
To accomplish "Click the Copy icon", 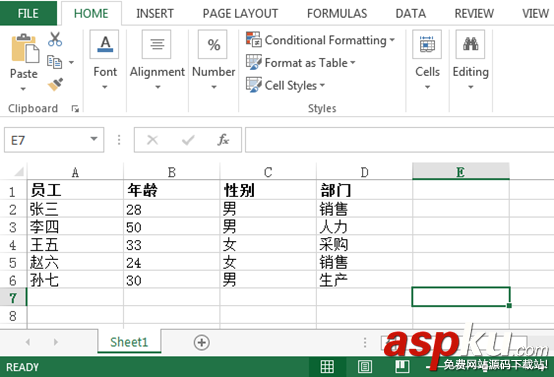I will coord(54,62).
